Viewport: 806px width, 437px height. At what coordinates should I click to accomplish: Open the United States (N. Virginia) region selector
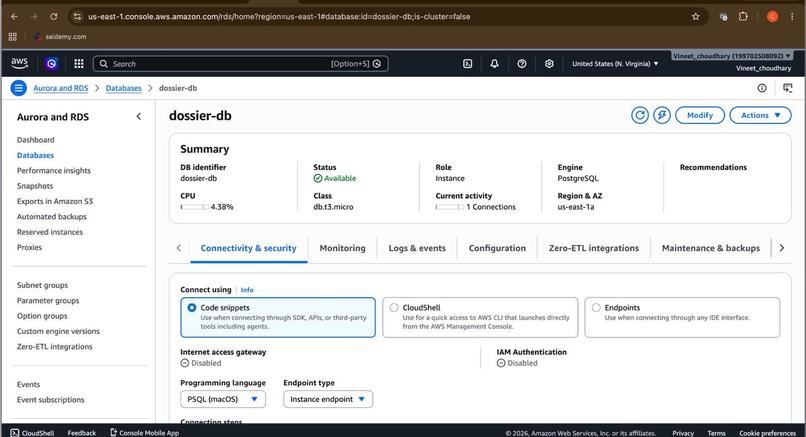[615, 64]
